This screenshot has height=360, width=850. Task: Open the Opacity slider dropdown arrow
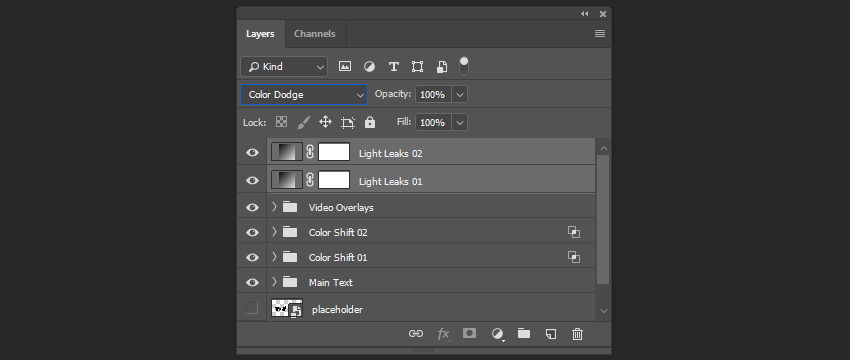click(x=460, y=95)
